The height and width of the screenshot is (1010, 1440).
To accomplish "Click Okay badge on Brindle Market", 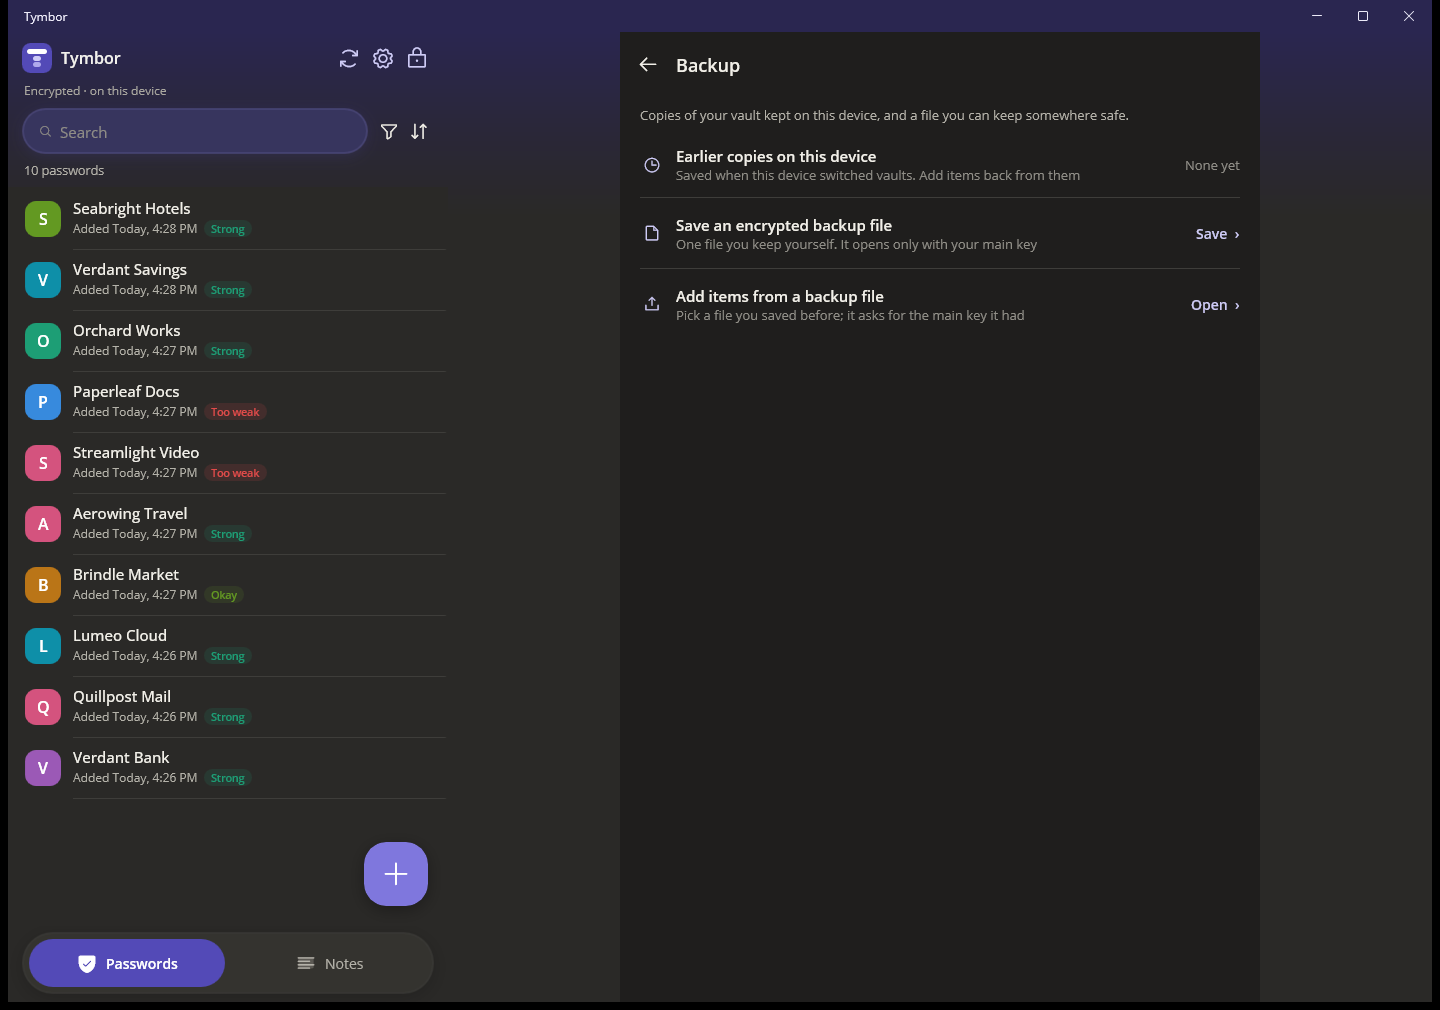I will [x=224, y=595].
